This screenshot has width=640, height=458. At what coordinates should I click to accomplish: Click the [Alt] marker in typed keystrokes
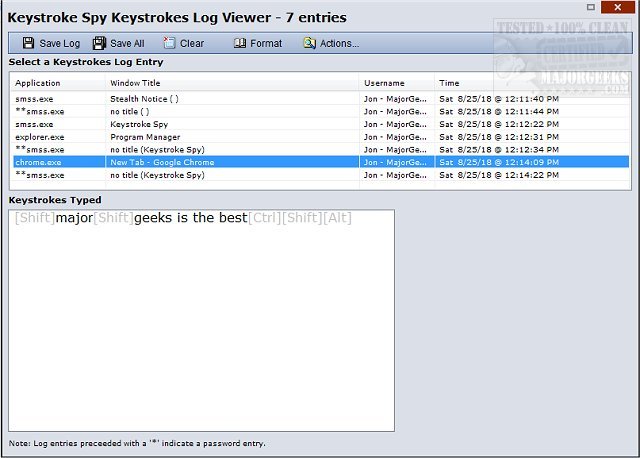[x=337, y=218]
